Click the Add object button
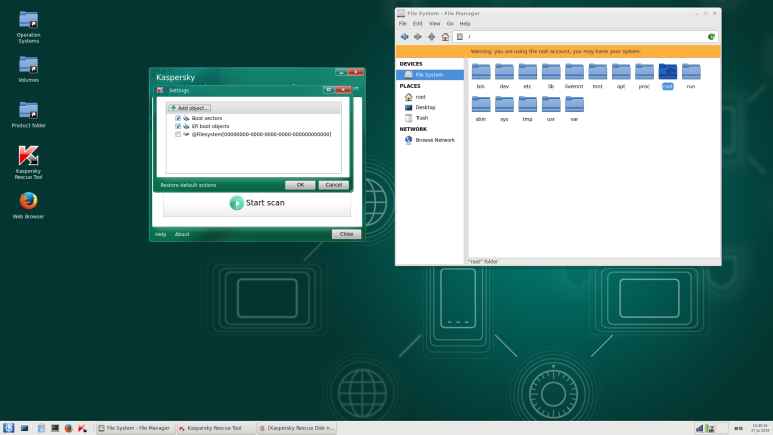 coord(189,107)
